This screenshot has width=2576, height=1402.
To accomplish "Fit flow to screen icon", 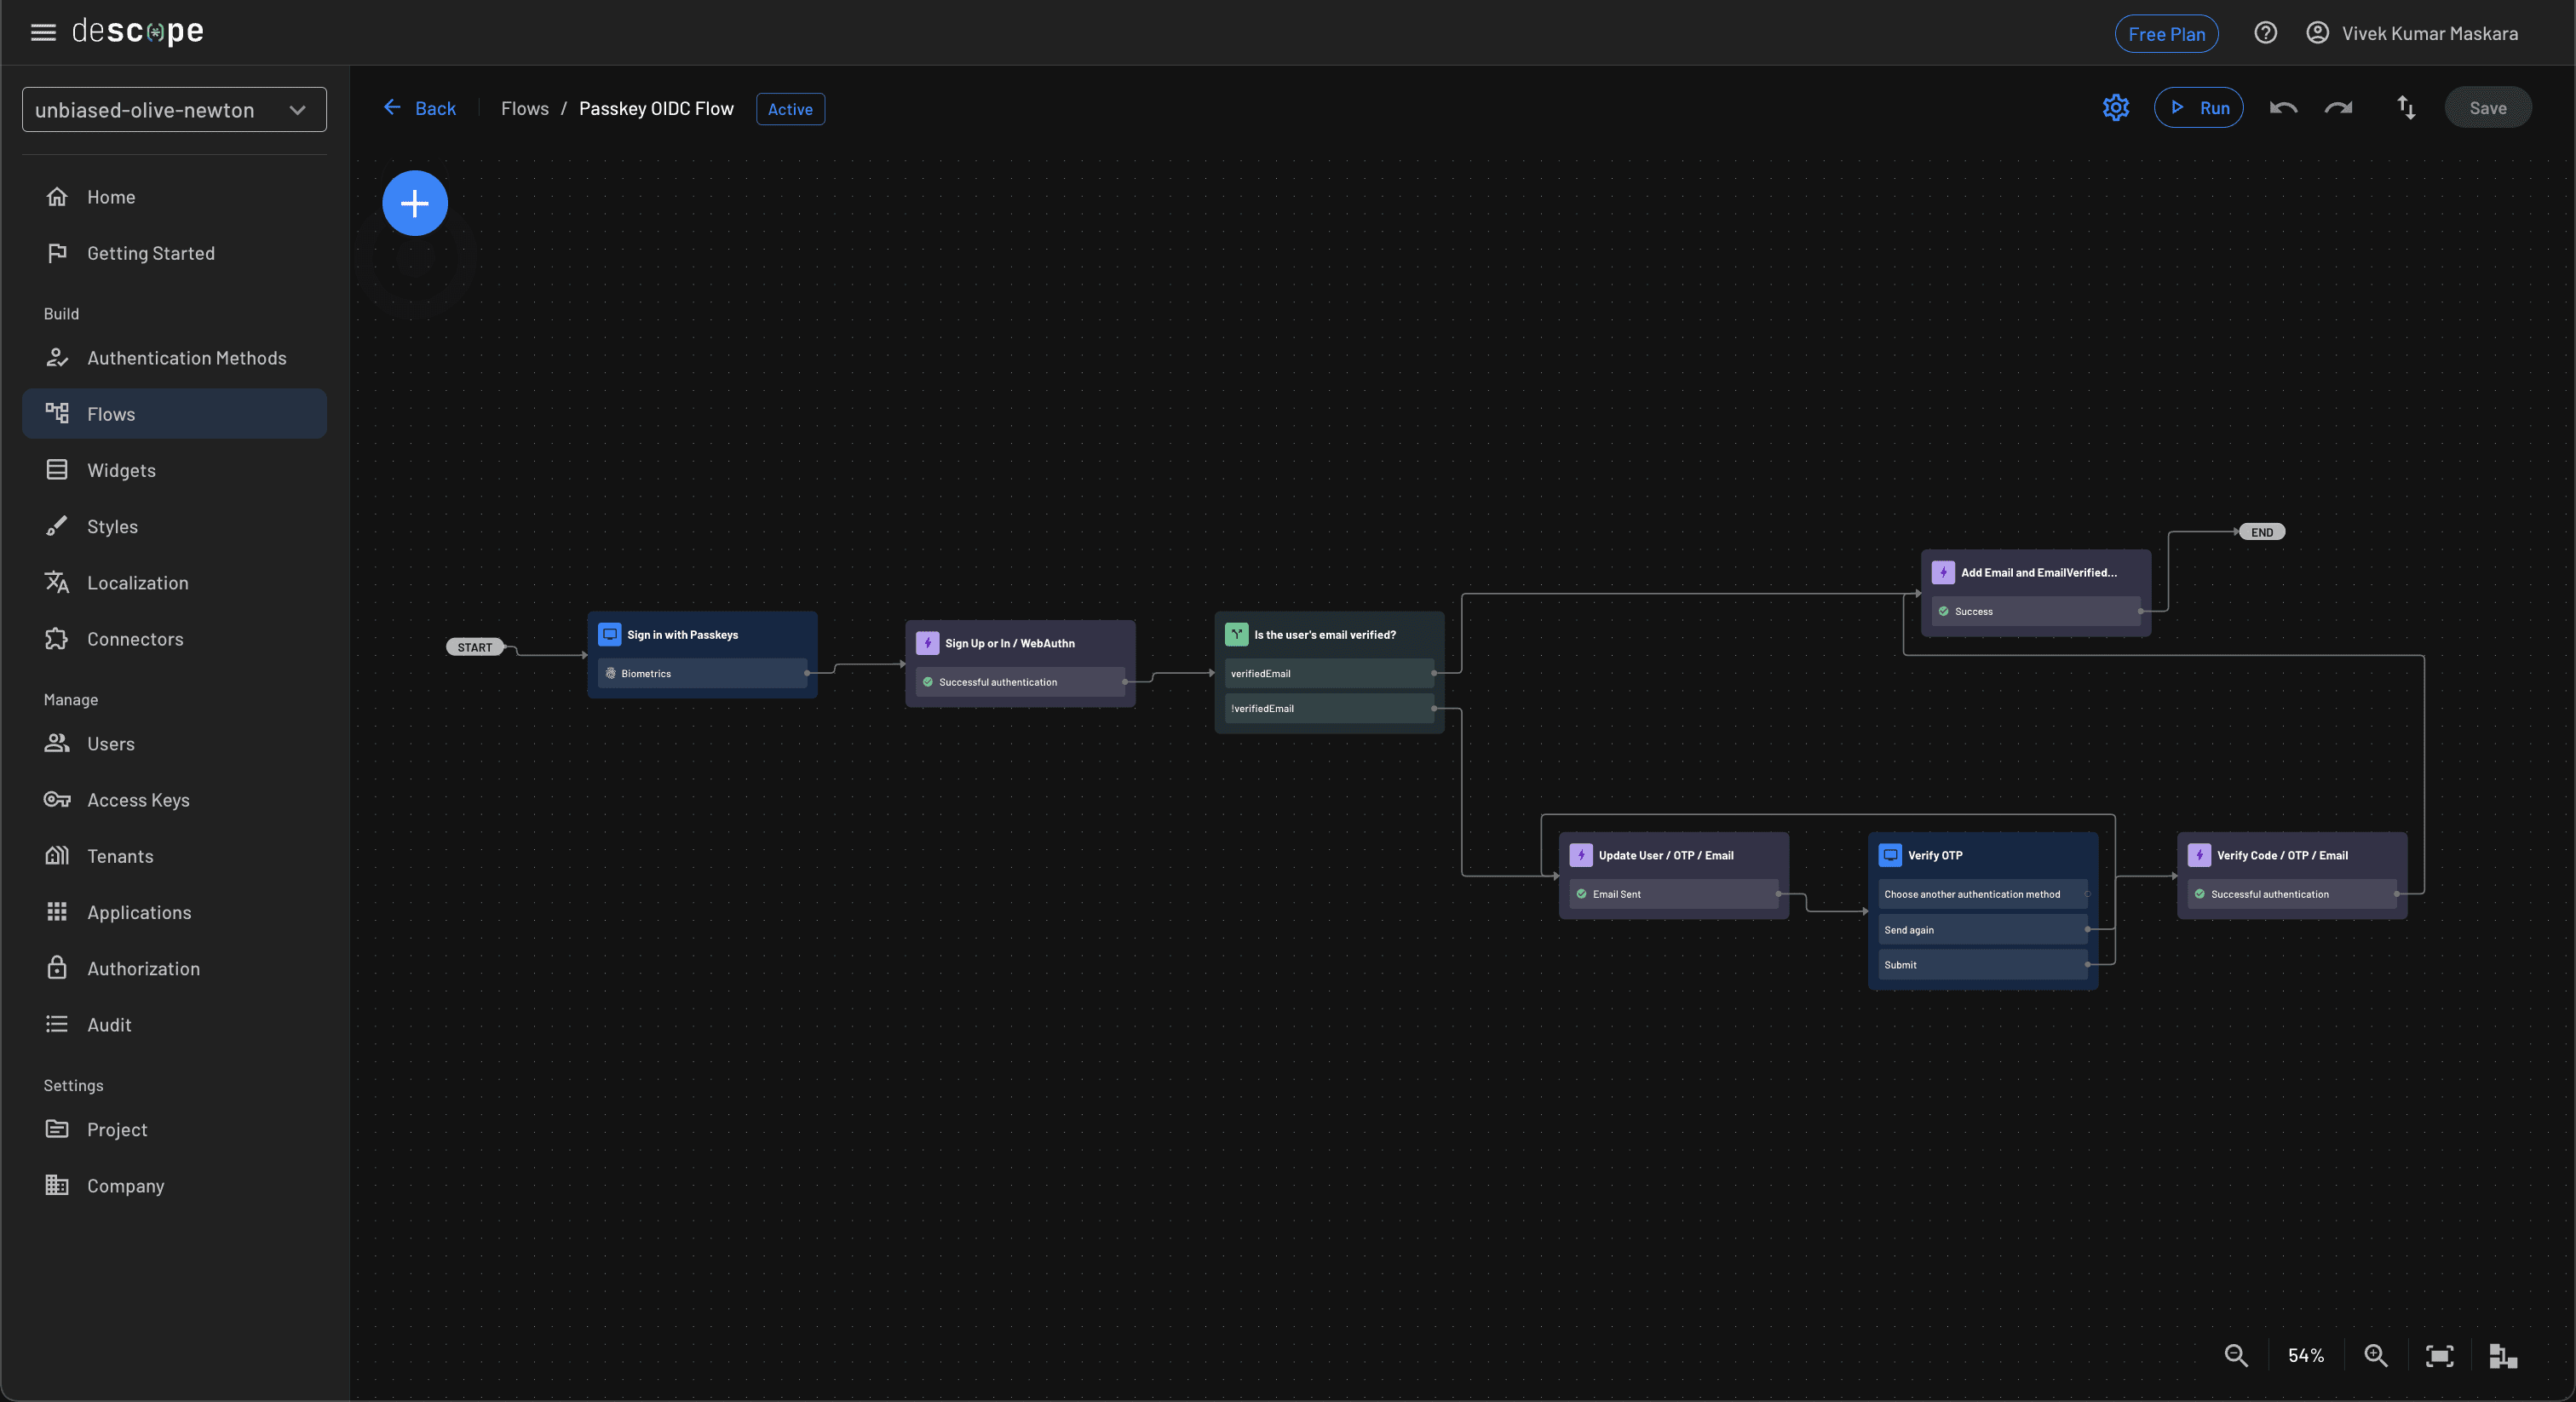I will pyautogui.click(x=2439, y=1355).
